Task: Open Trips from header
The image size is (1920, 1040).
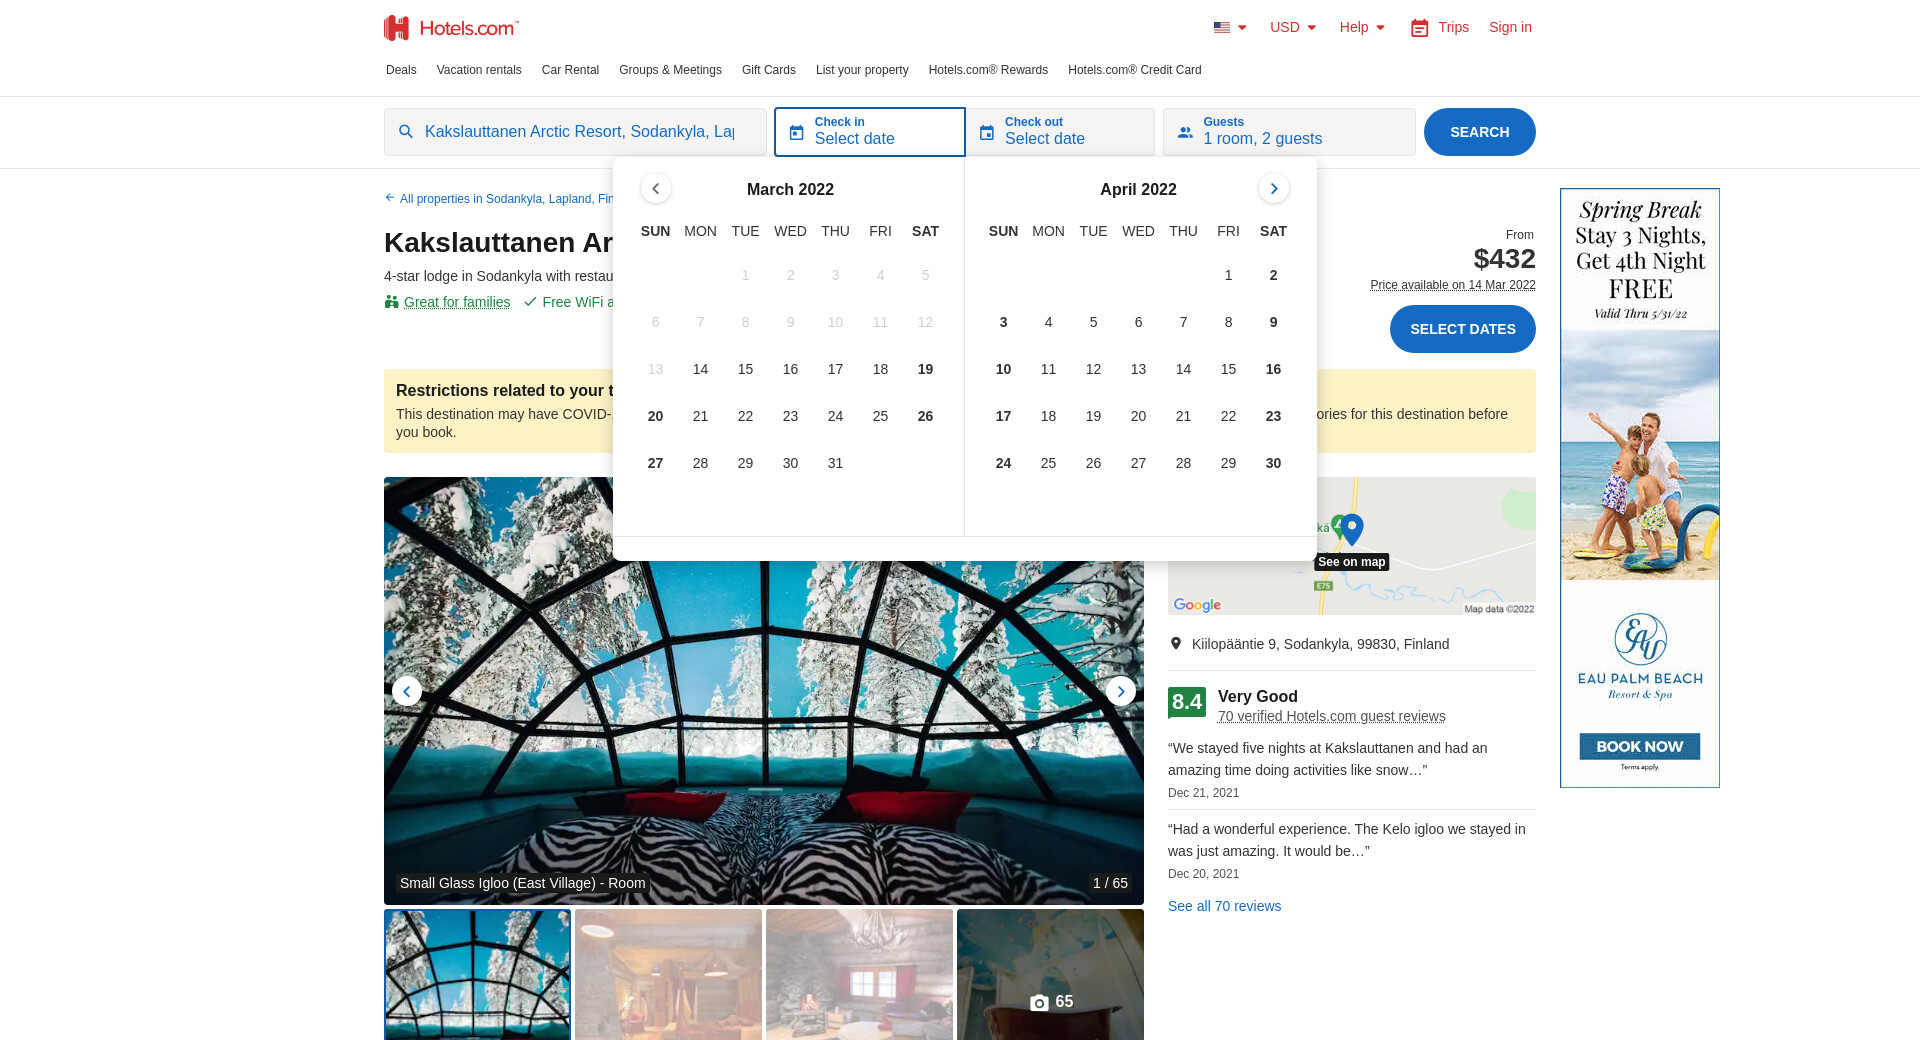Action: coord(1439,28)
